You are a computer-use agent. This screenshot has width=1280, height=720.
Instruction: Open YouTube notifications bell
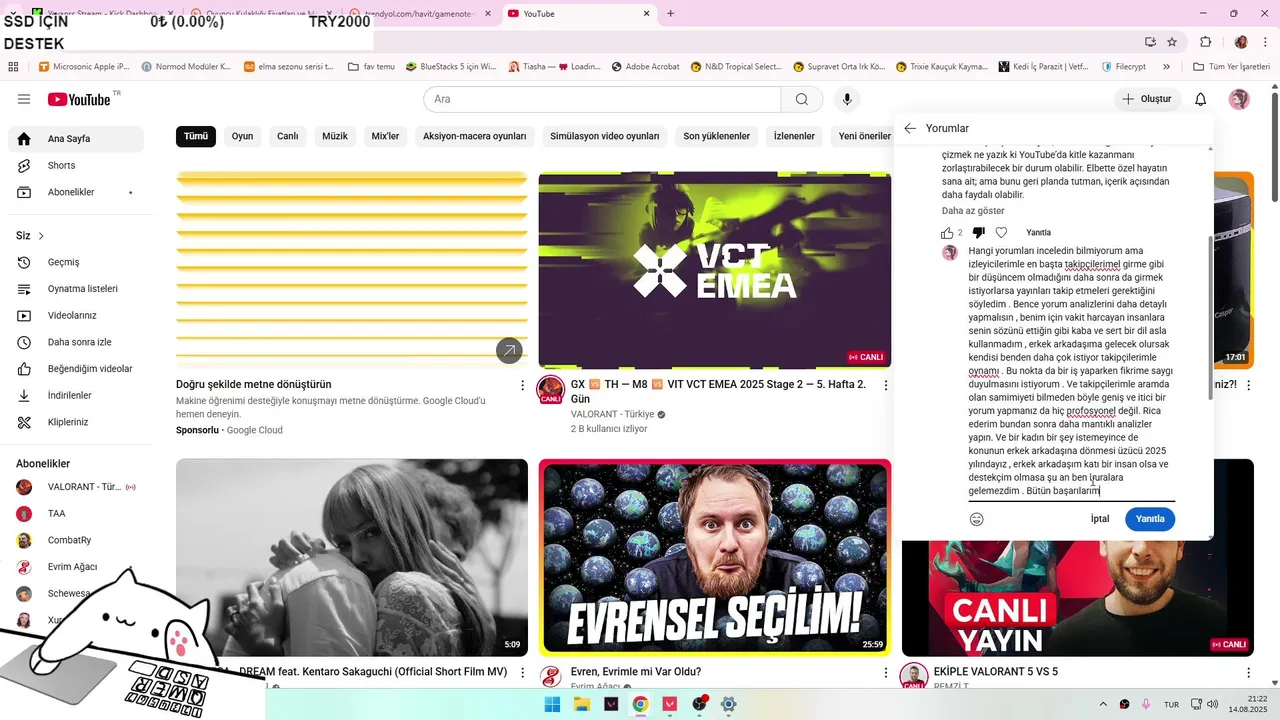(1201, 99)
